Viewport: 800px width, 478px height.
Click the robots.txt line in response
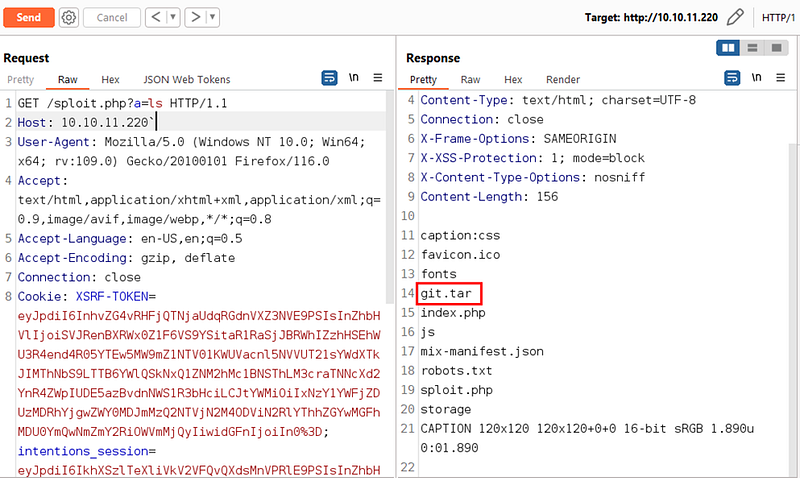click(x=457, y=371)
